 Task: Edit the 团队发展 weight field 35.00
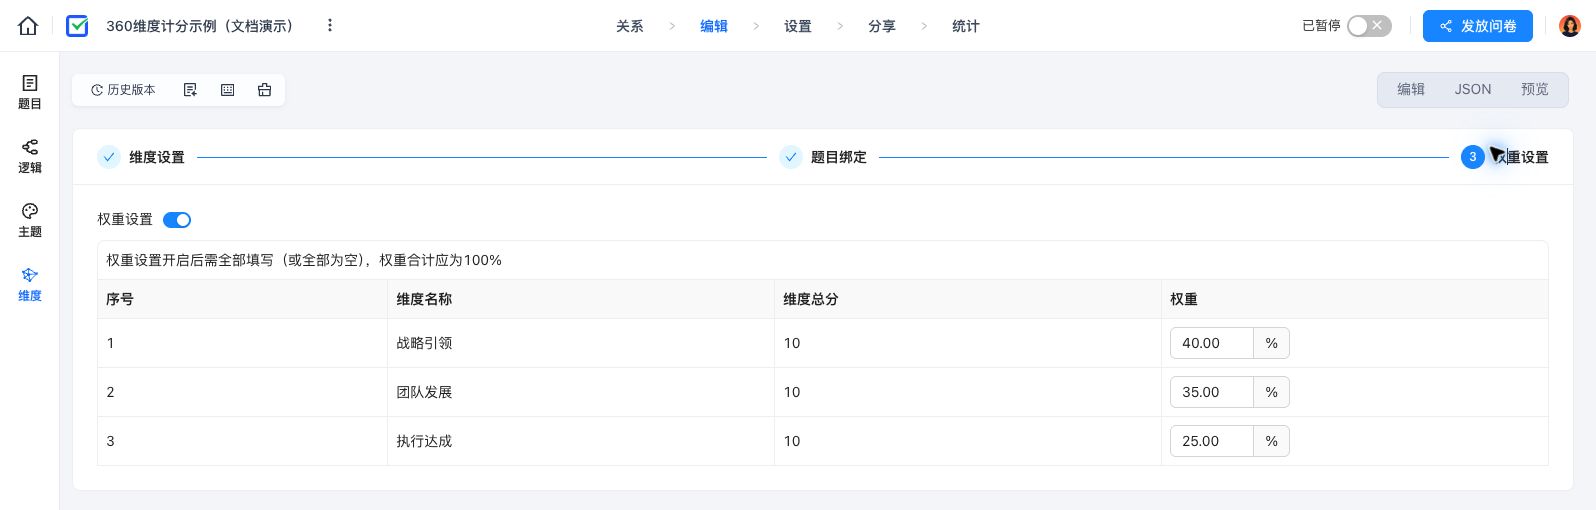point(1211,392)
